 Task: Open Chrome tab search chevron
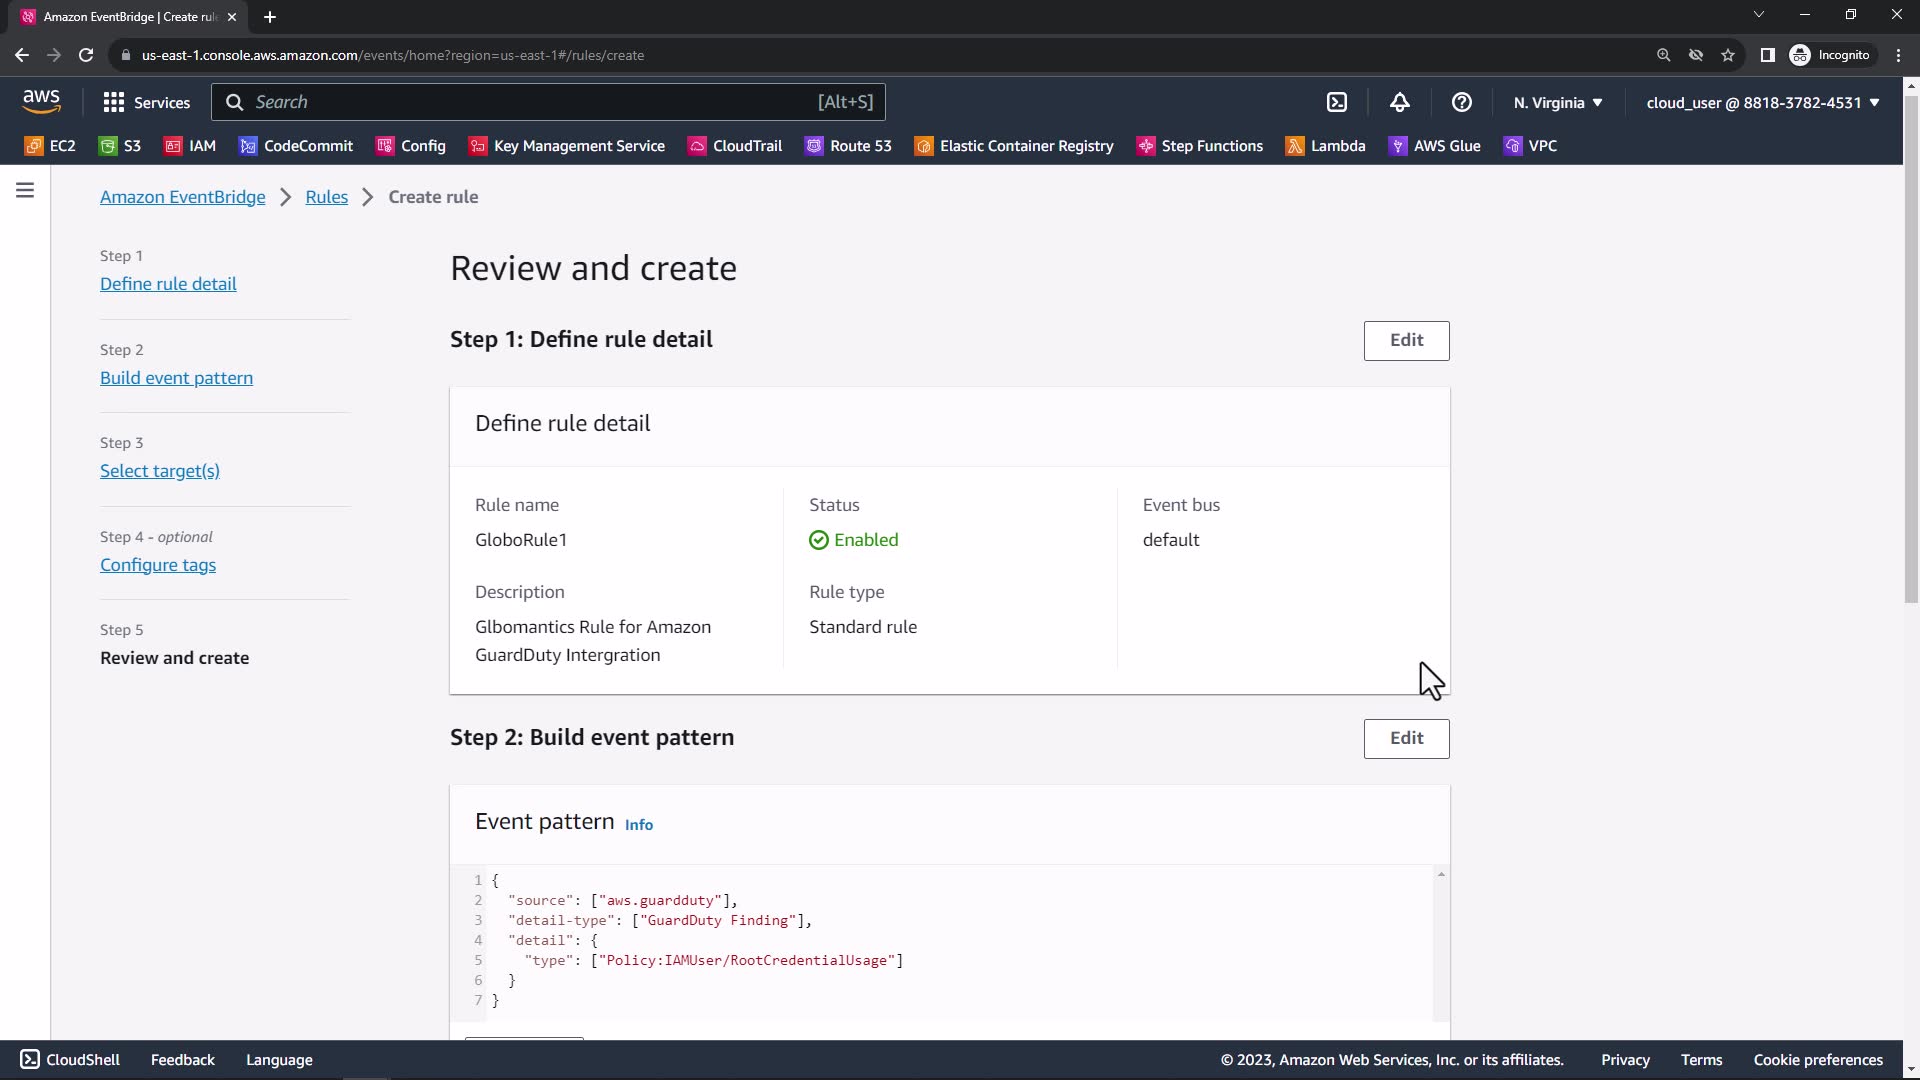[1759, 15]
